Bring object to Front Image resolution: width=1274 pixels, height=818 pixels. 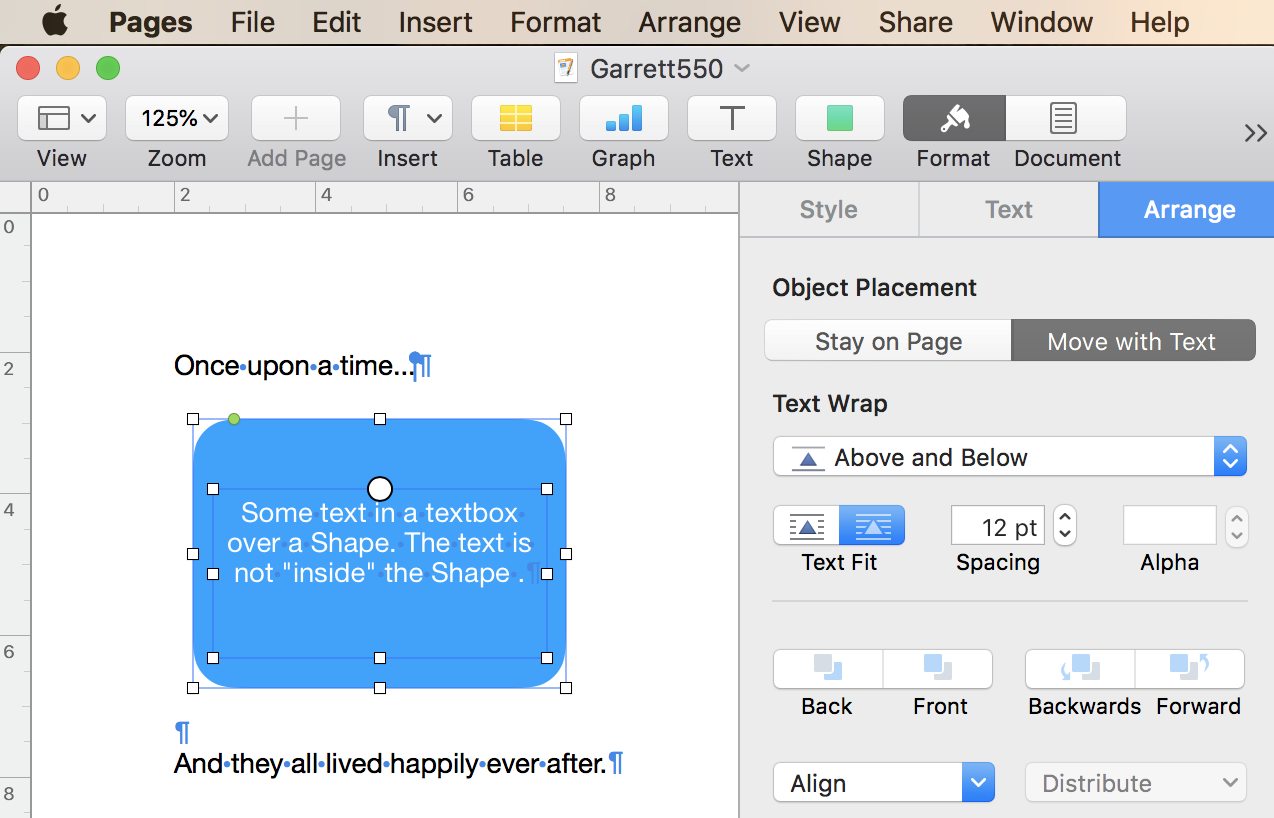point(939,669)
